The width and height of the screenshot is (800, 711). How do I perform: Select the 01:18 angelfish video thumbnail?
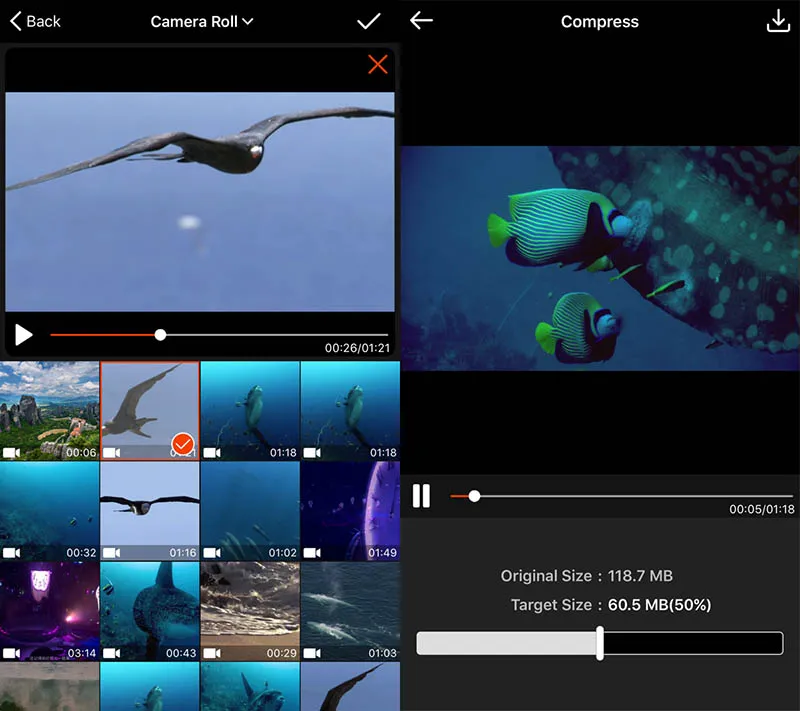(251, 410)
